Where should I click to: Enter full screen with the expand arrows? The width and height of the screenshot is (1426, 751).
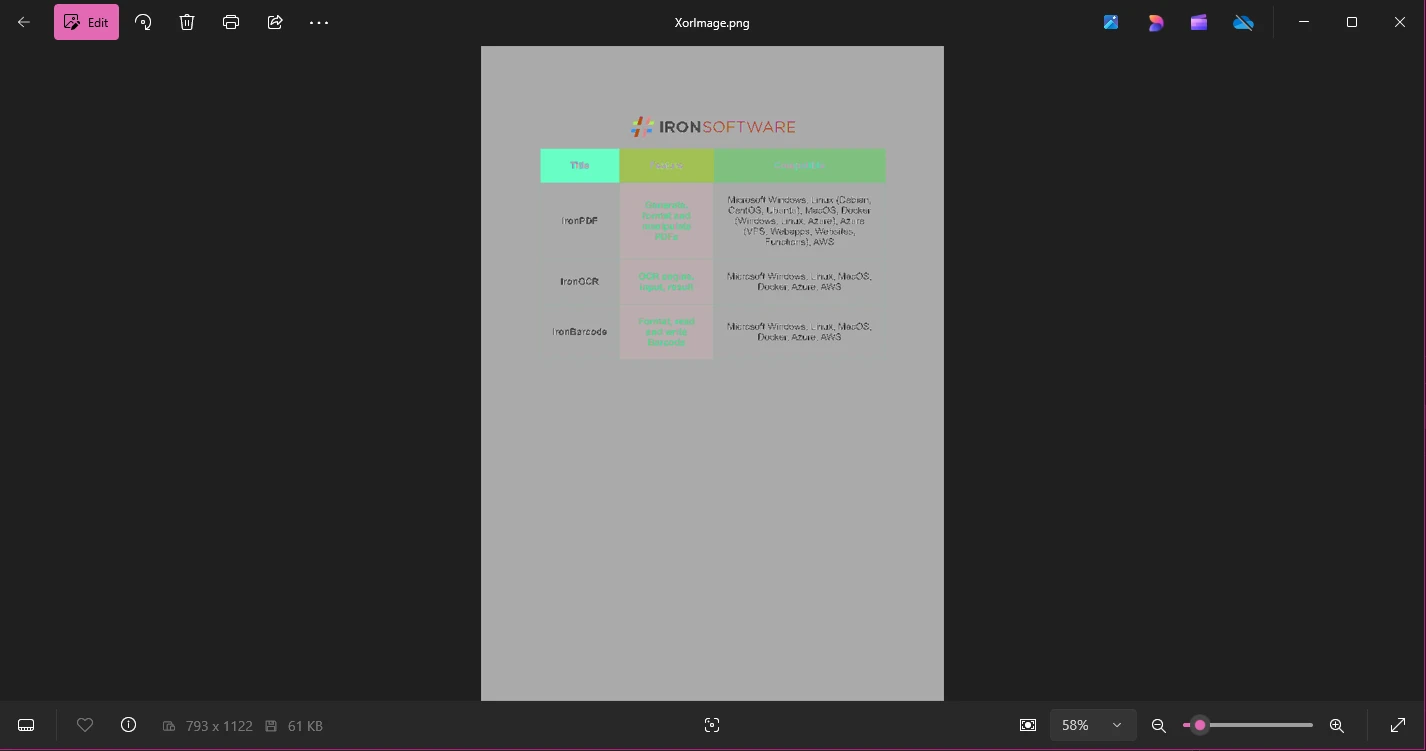click(x=1398, y=725)
